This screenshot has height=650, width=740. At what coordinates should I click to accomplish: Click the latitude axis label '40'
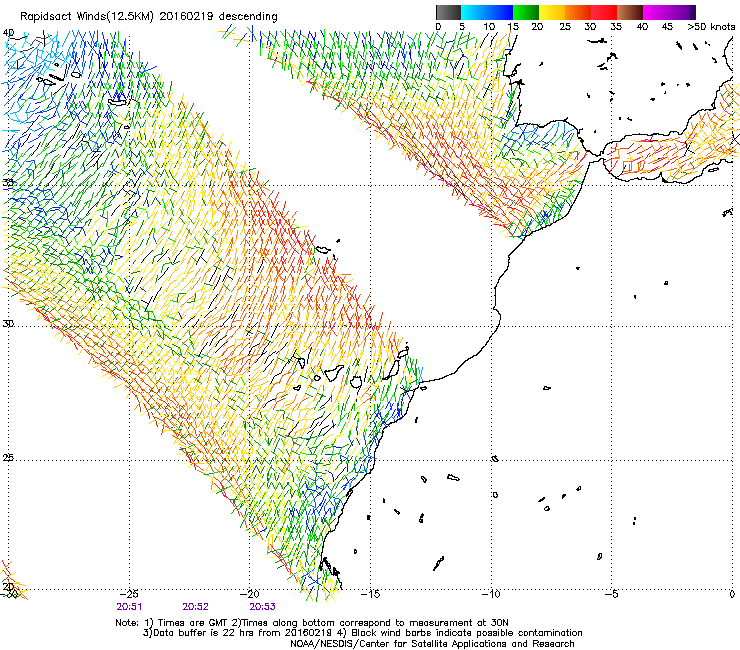8,33
